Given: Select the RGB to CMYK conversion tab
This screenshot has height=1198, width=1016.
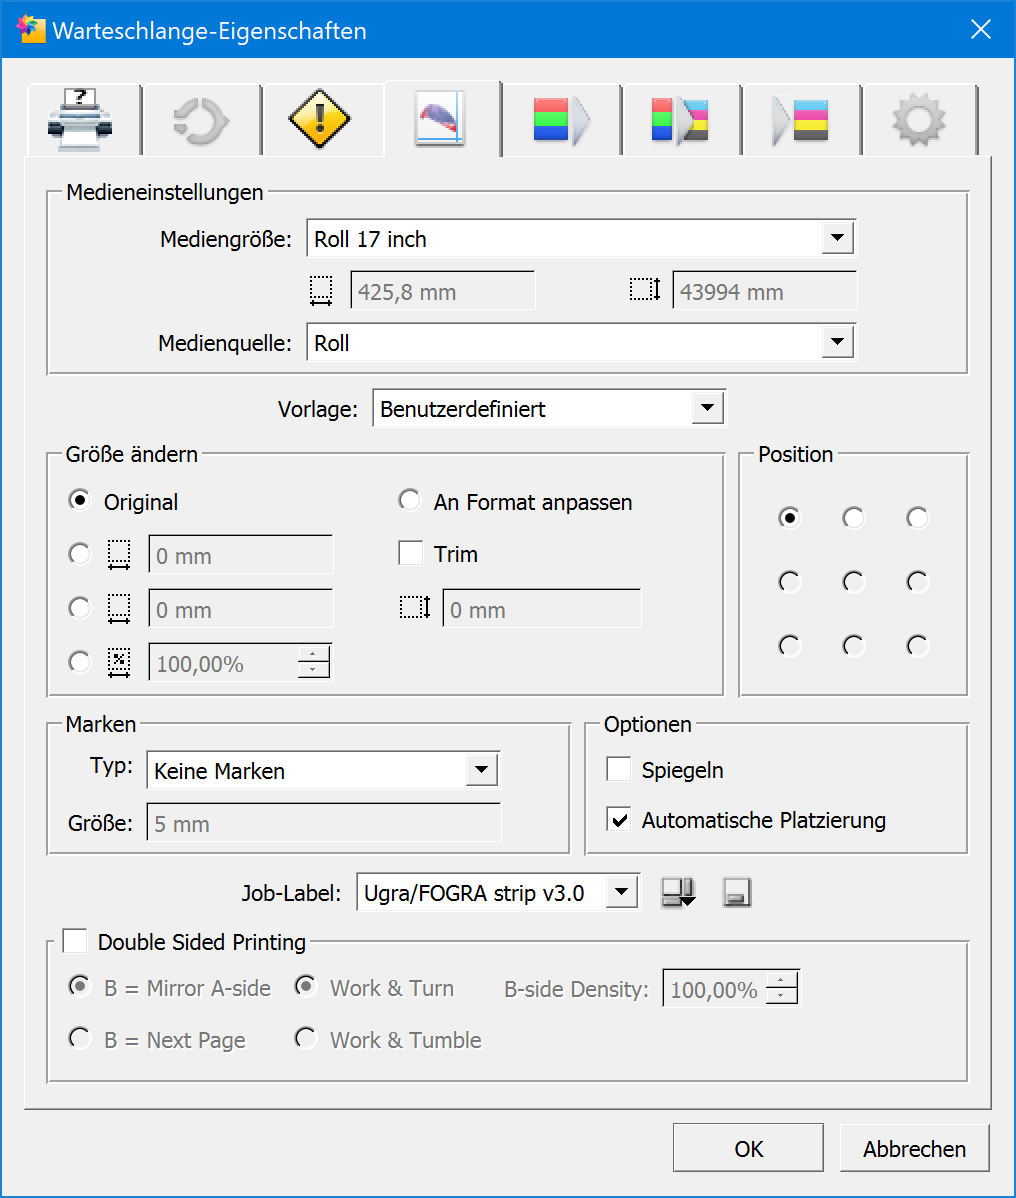Looking at the screenshot, I should [x=680, y=120].
